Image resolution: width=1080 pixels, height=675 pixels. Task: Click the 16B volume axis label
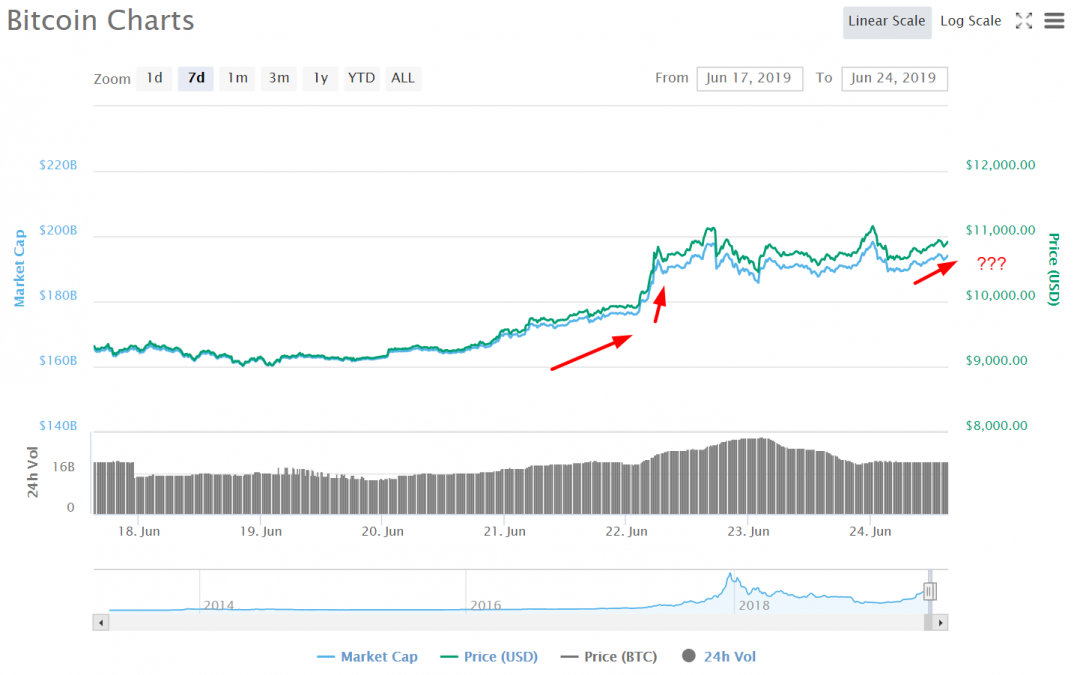[x=63, y=467]
